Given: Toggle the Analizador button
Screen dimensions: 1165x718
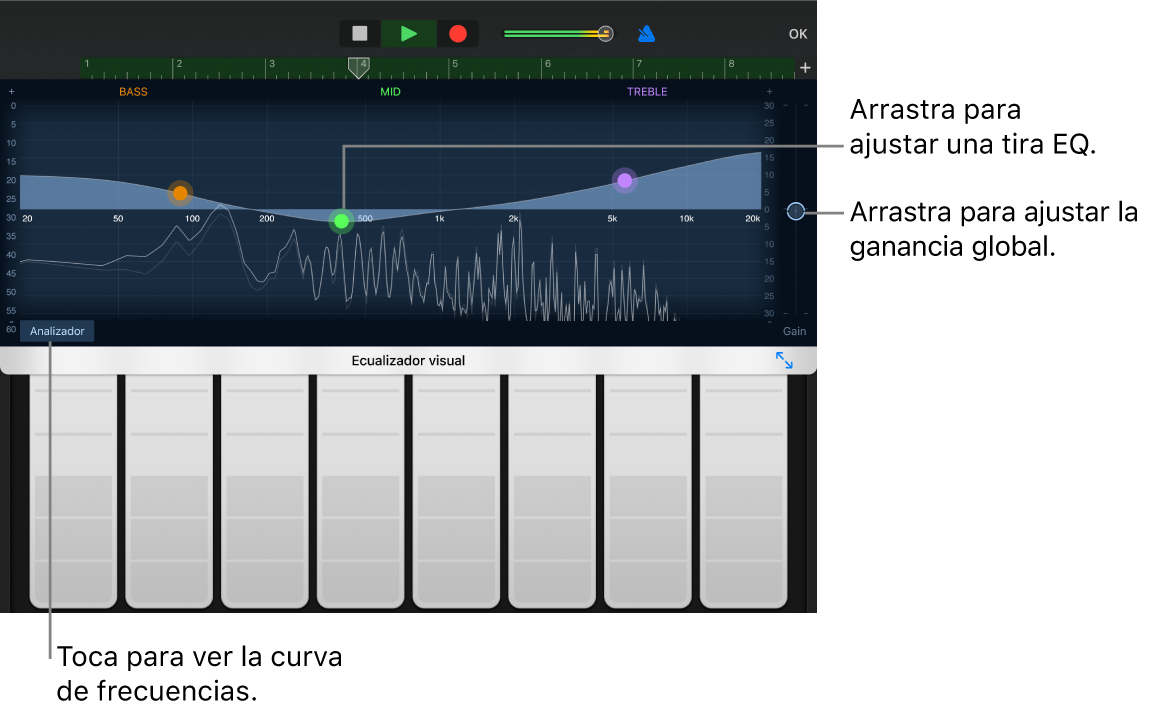Looking at the screenshot, I should pos(57,331).
